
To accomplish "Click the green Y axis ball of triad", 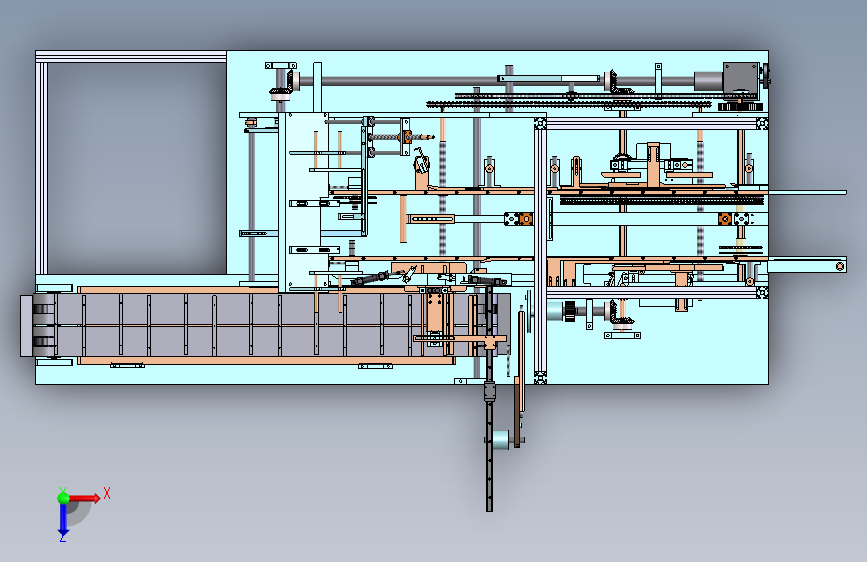I will [x=64, y=498].
